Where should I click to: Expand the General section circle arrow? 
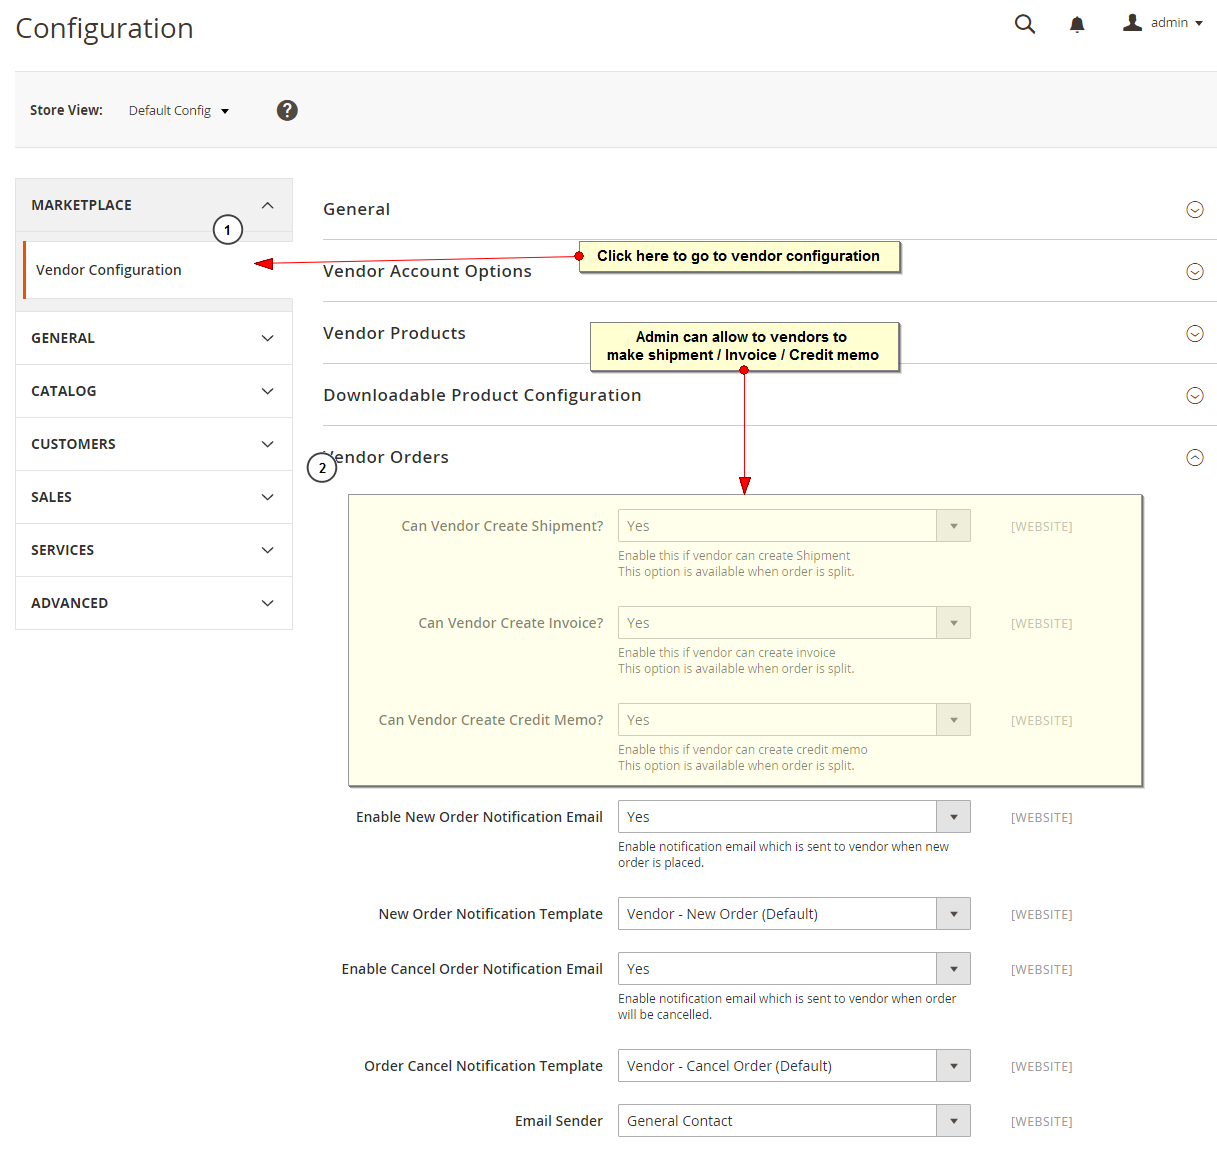tap(1194, 210)
